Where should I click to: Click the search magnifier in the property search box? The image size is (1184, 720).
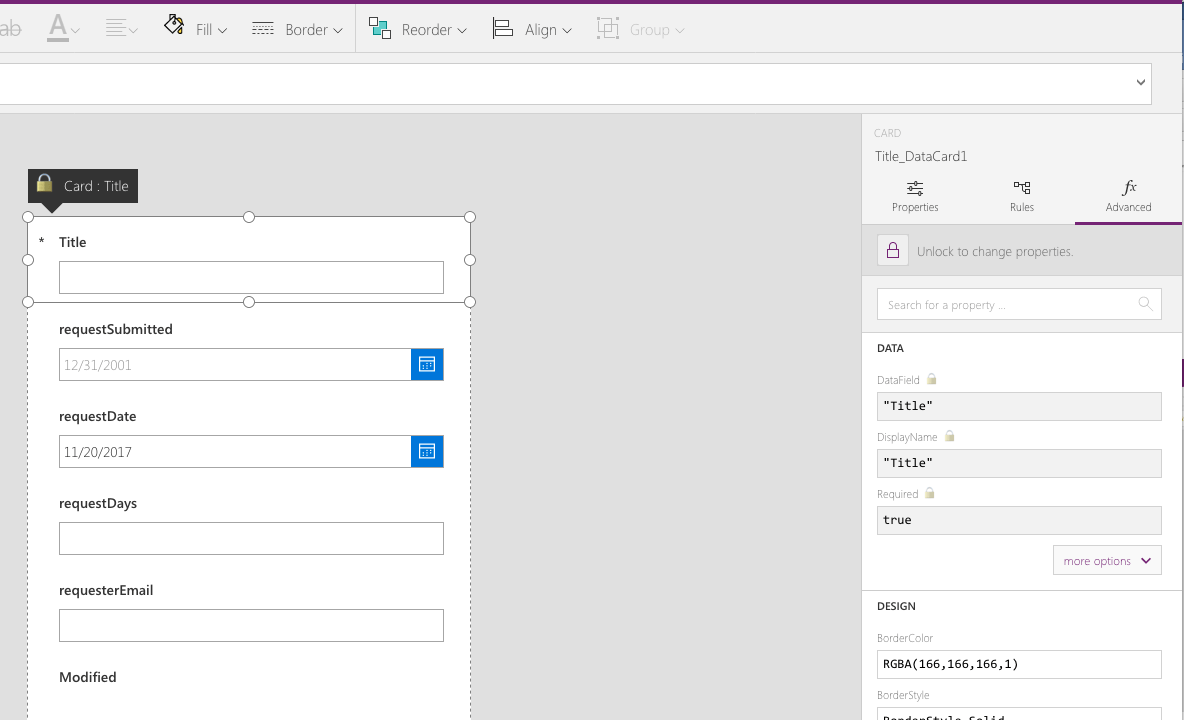1144,304
